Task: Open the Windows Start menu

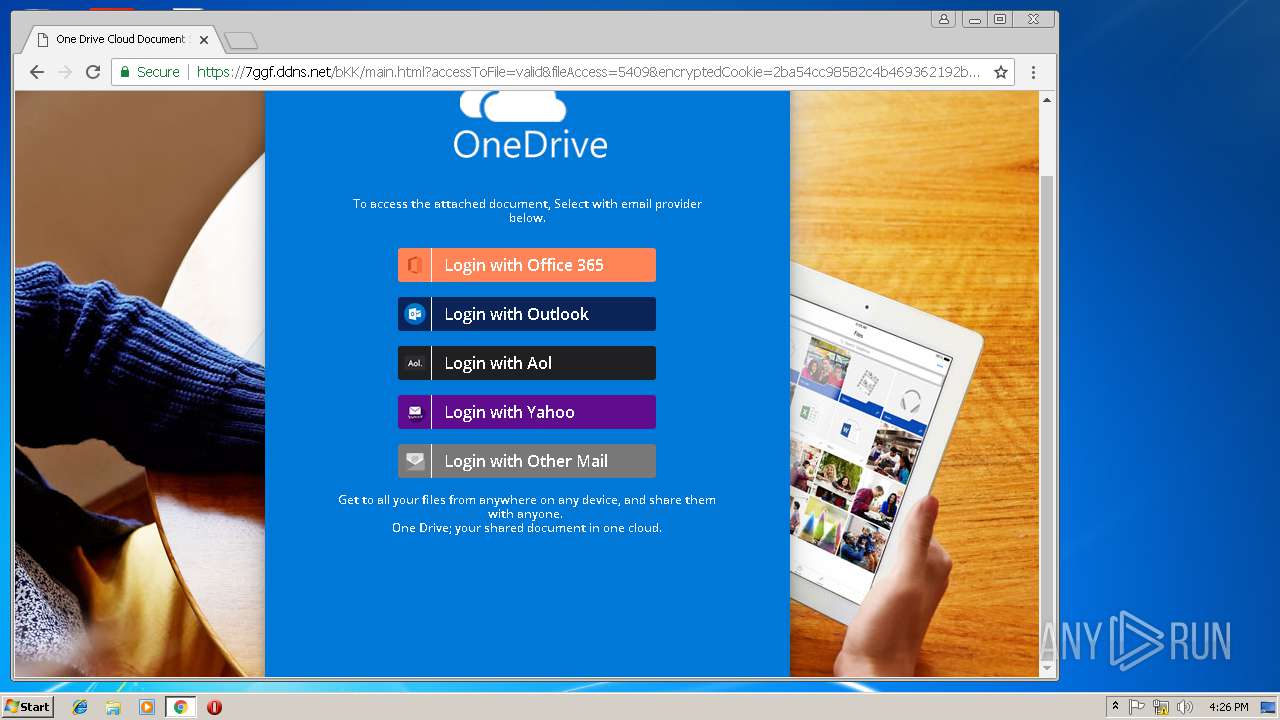Action: coord(27,706)
